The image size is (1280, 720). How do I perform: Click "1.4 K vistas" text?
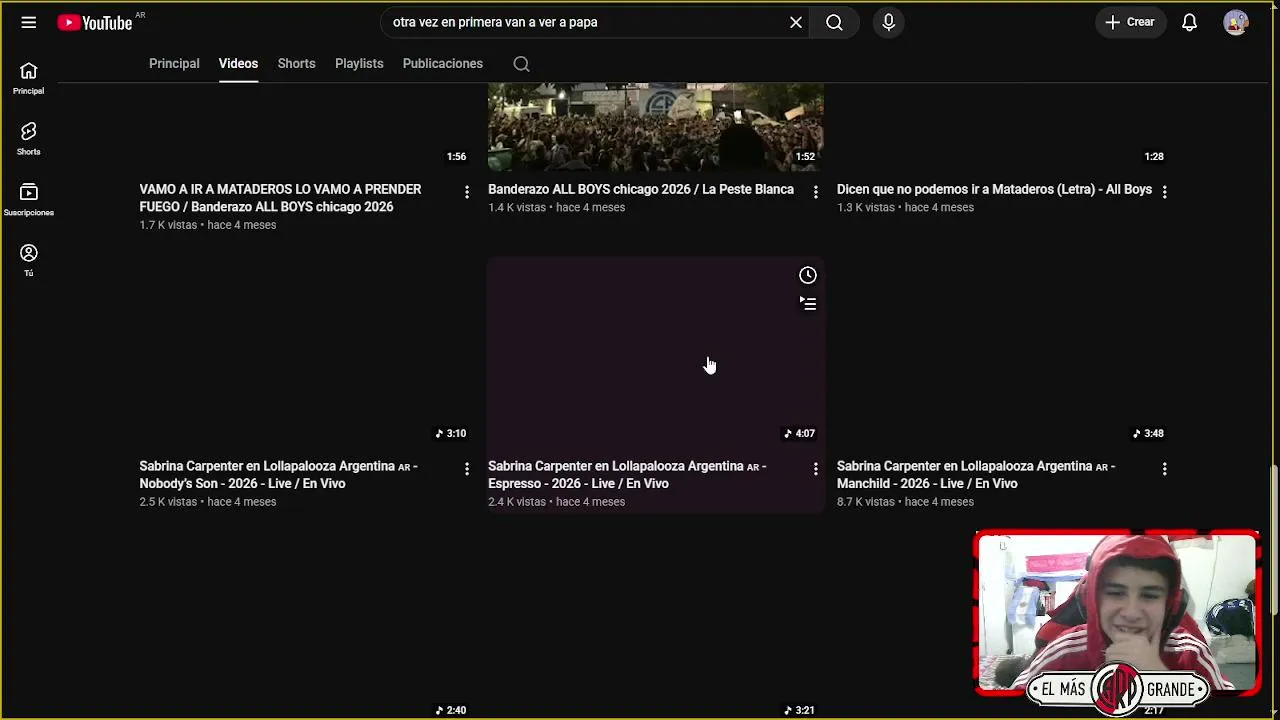click(x=517, y=207)
